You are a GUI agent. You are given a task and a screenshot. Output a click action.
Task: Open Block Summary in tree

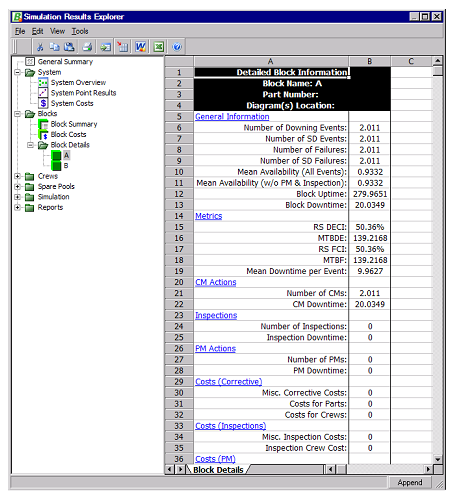(x=74, y=124)
